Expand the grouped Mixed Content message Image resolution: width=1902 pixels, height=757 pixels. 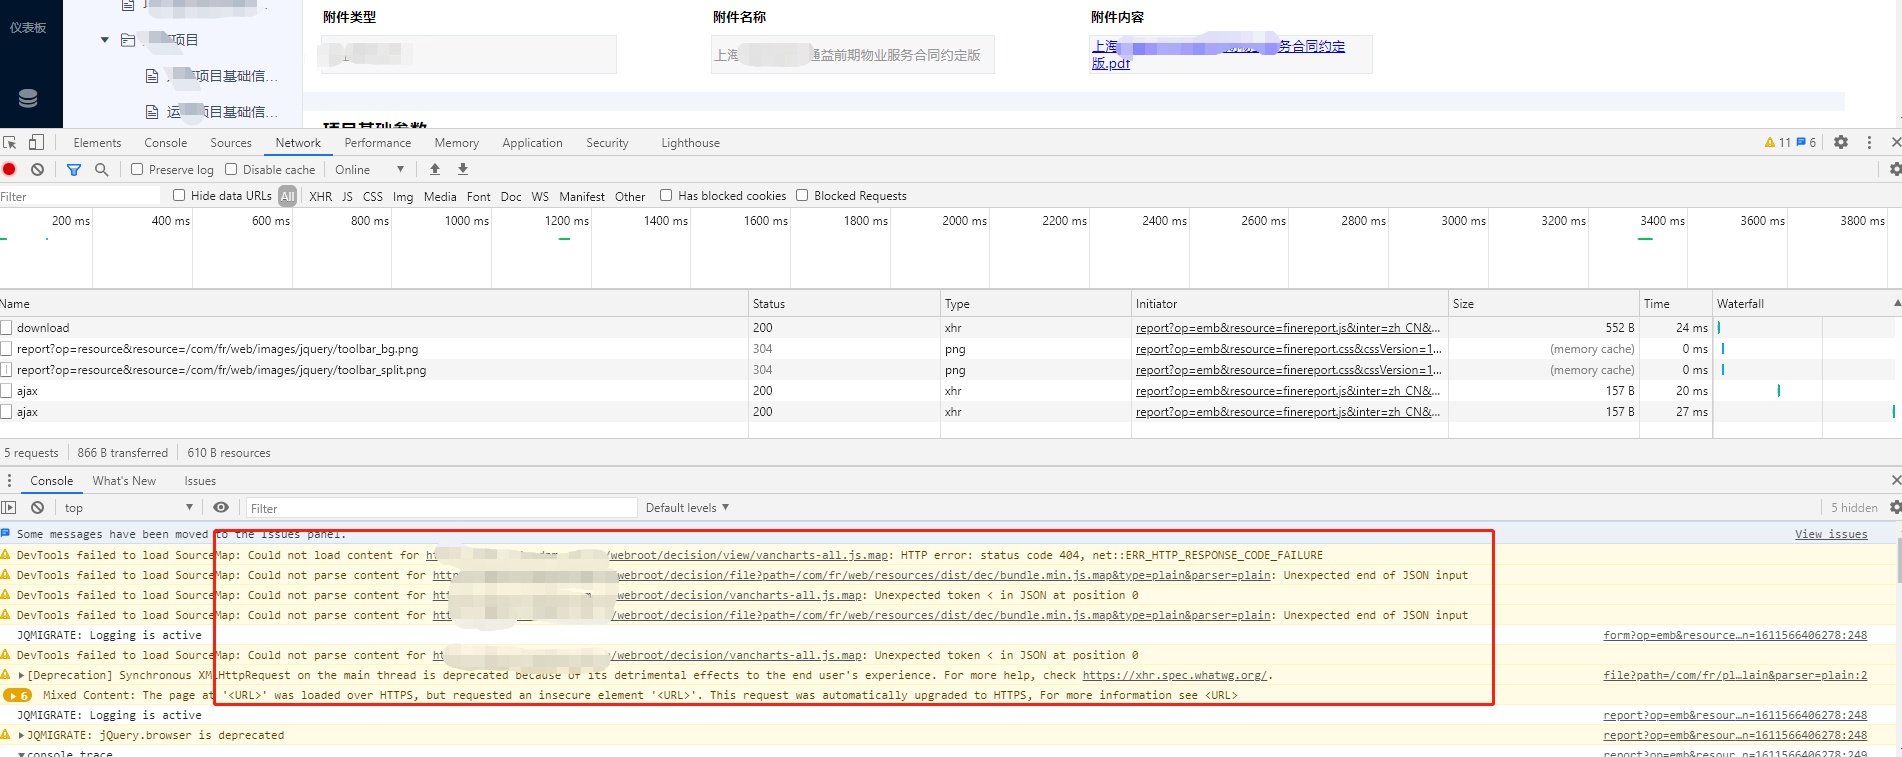pyautogui.click(x=17, y=695)
